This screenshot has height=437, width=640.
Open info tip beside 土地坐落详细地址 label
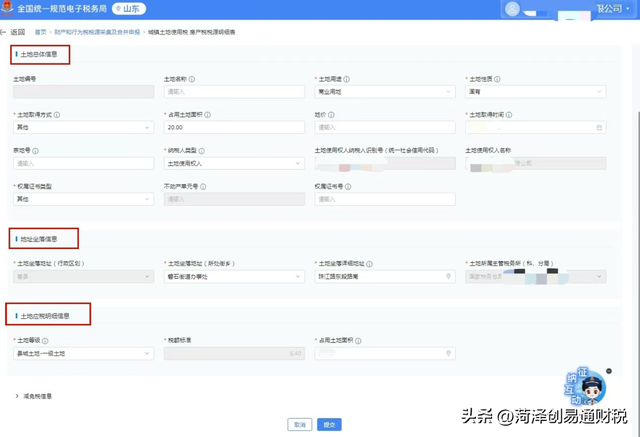tap(369, 264)
